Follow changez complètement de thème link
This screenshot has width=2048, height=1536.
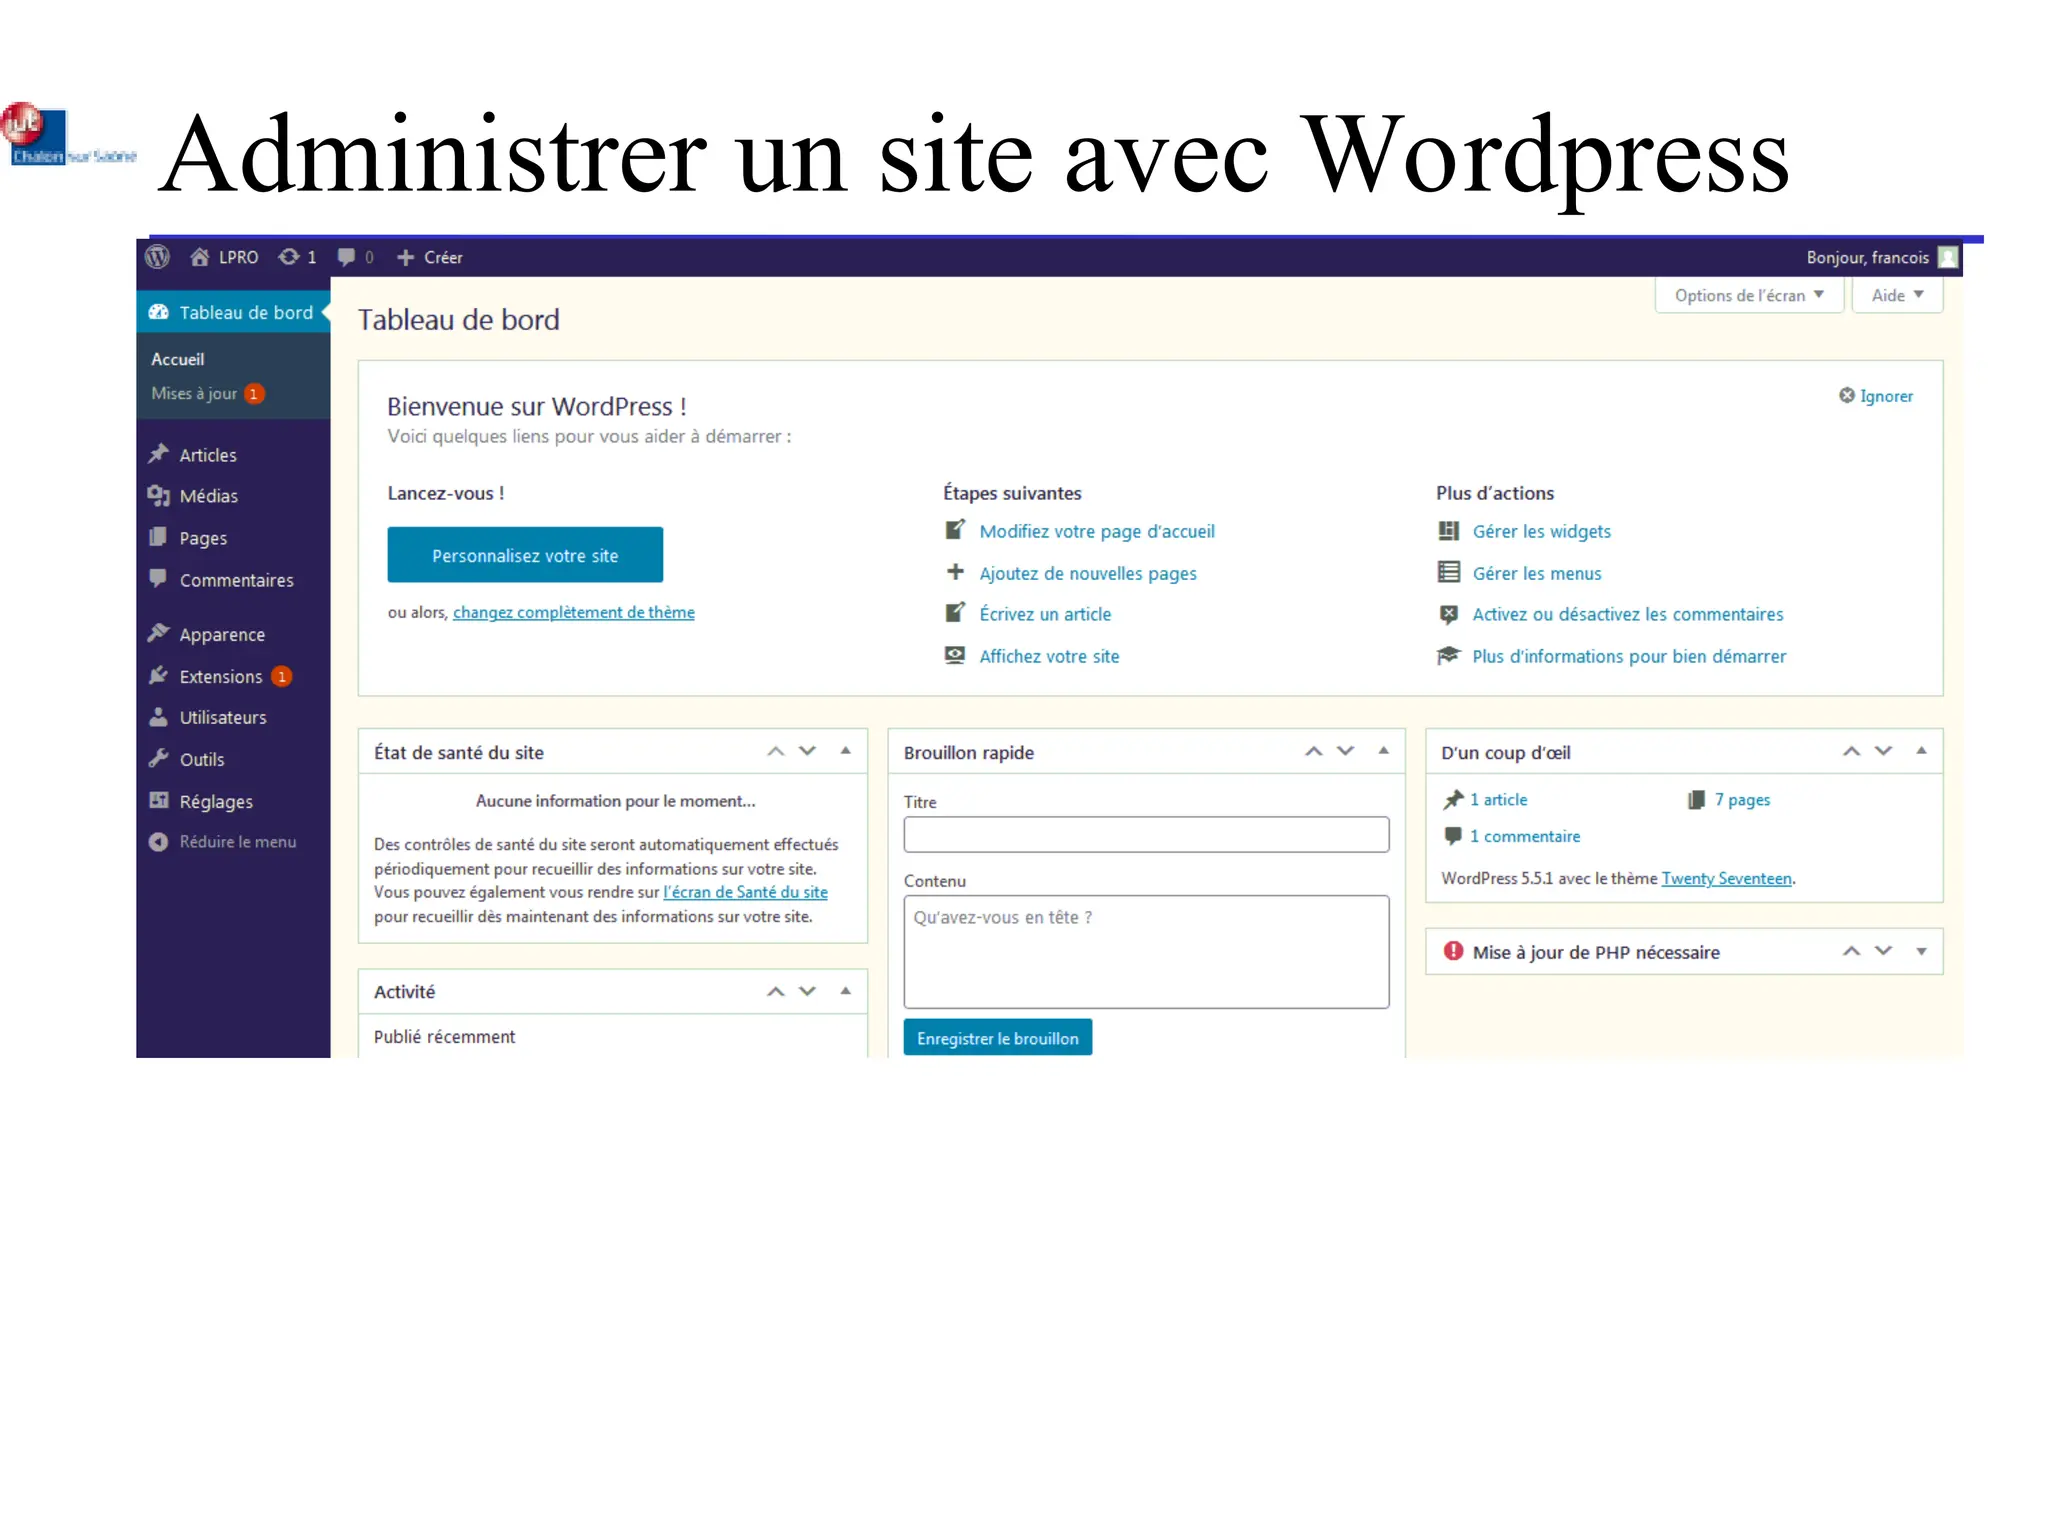(x=574, y=612)
